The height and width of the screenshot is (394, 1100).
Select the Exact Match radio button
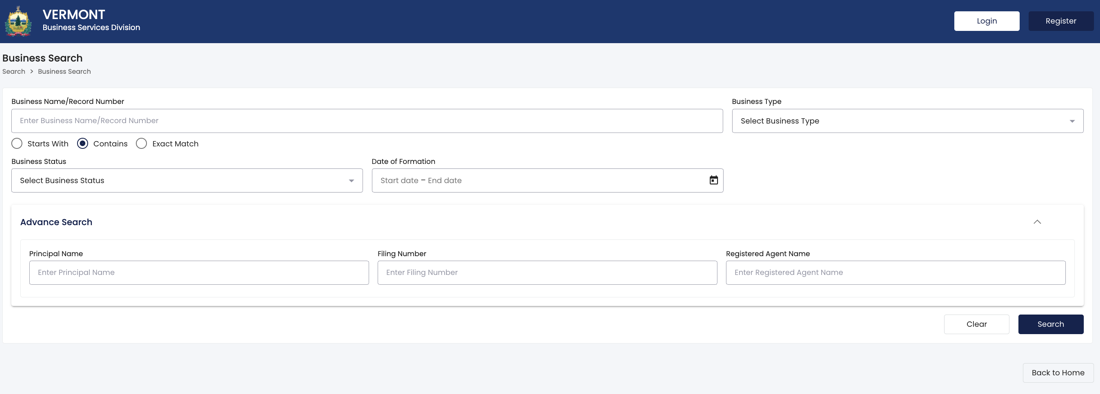coord(141,144)
